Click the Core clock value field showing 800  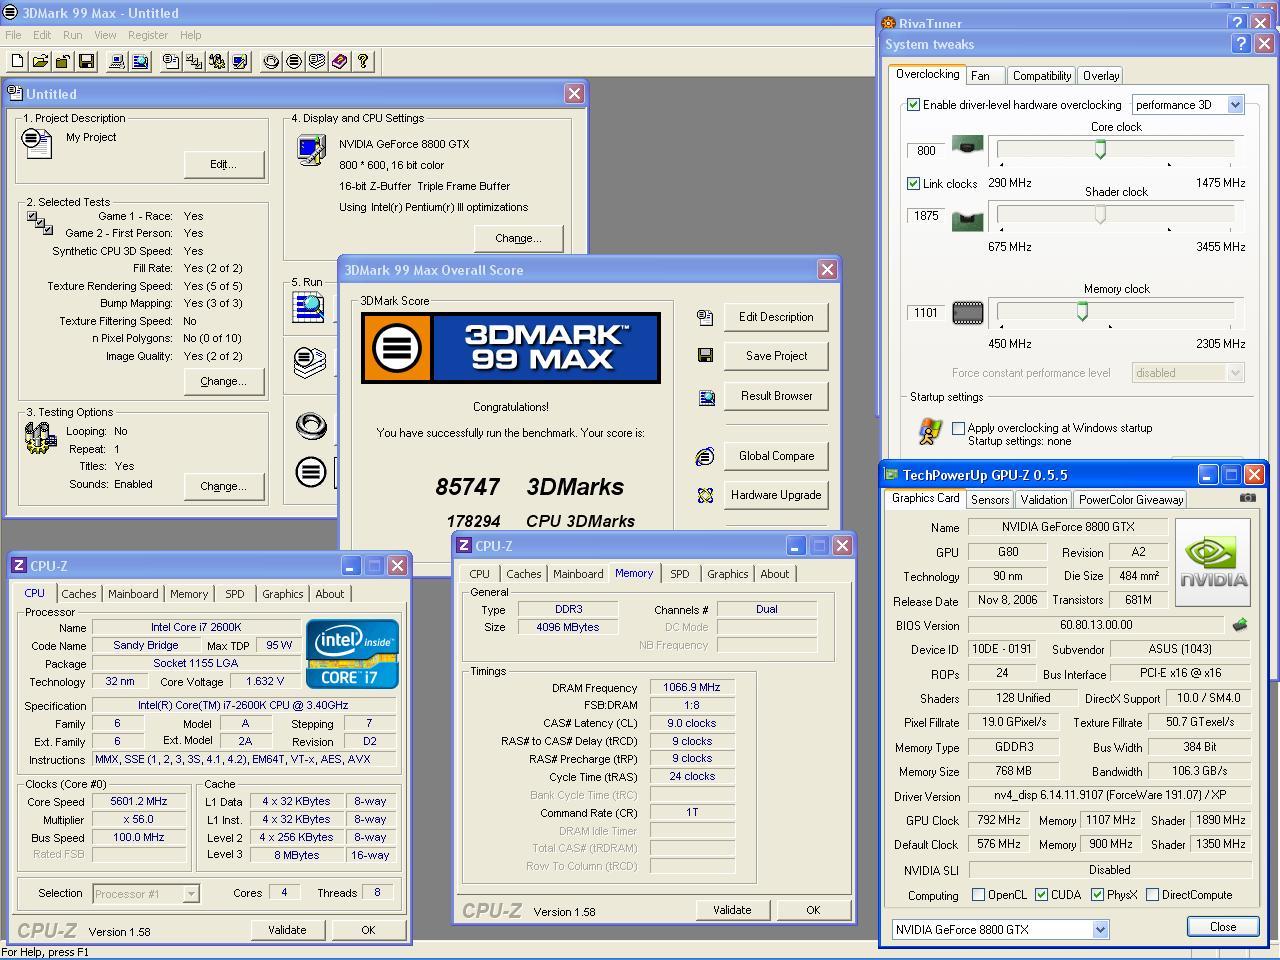(926, 150)
